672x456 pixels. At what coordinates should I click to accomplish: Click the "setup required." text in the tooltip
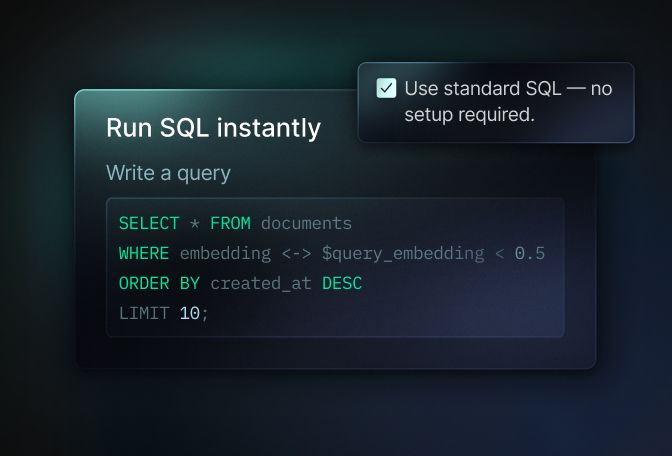tap(469, 115)
